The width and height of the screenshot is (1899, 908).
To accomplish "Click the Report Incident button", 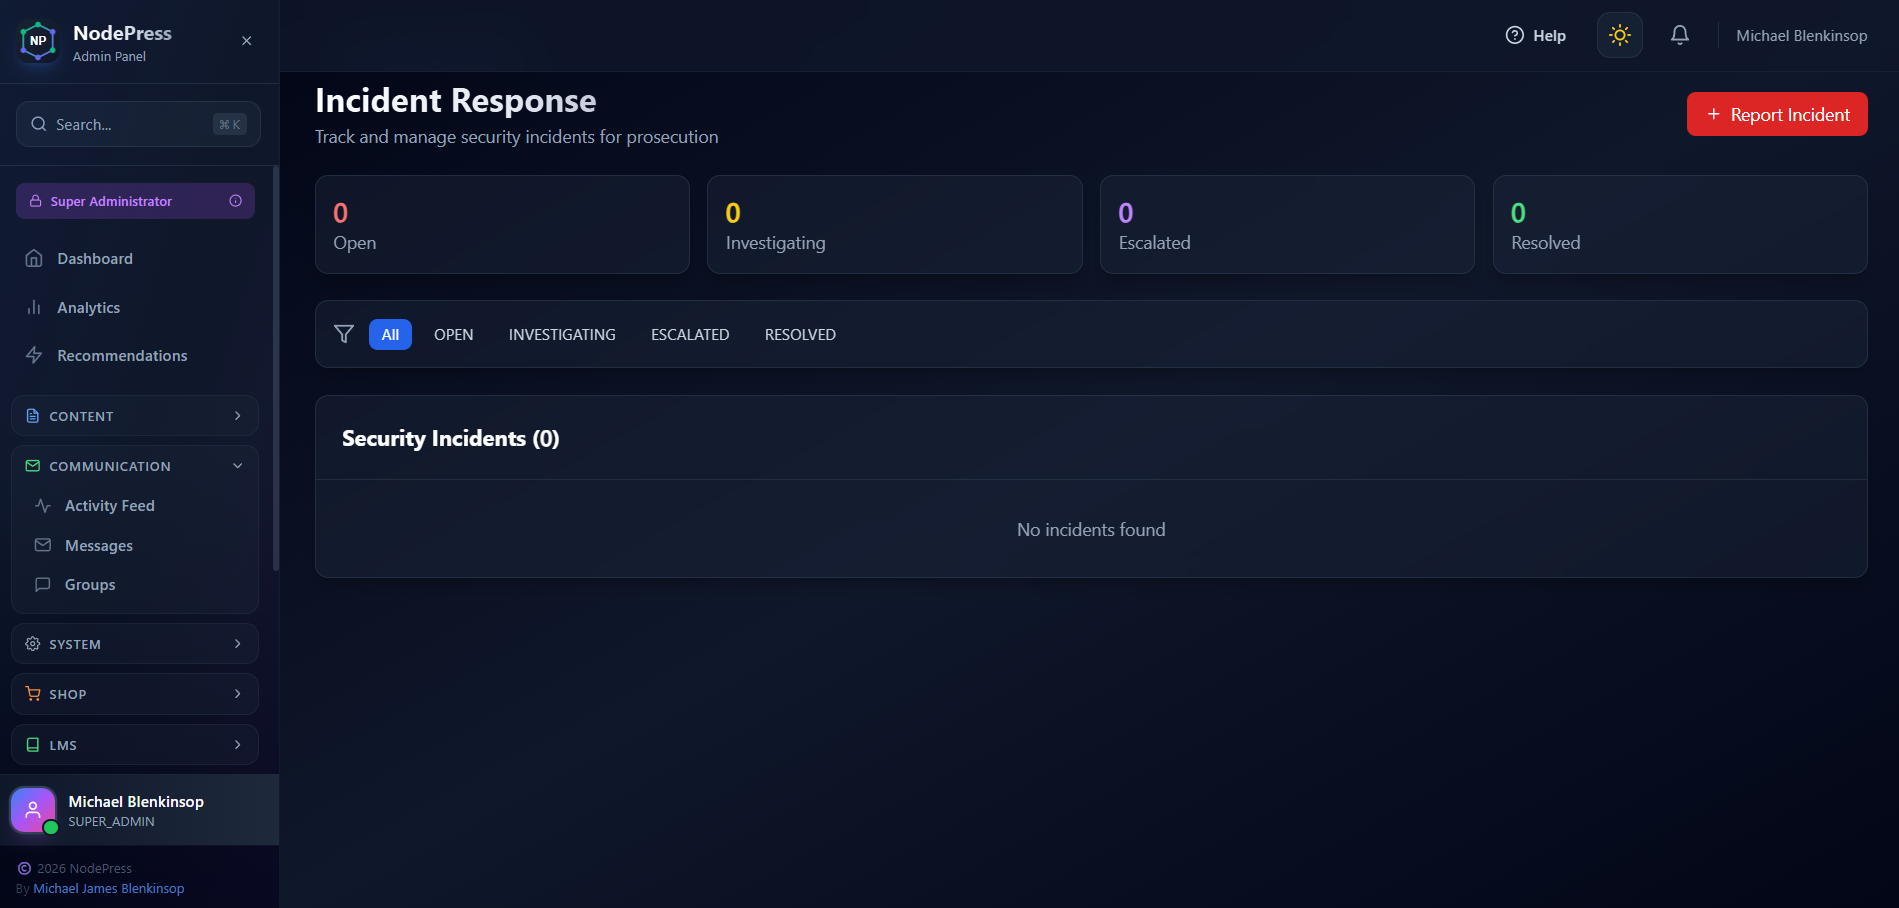I will (x=1776, y=114).
